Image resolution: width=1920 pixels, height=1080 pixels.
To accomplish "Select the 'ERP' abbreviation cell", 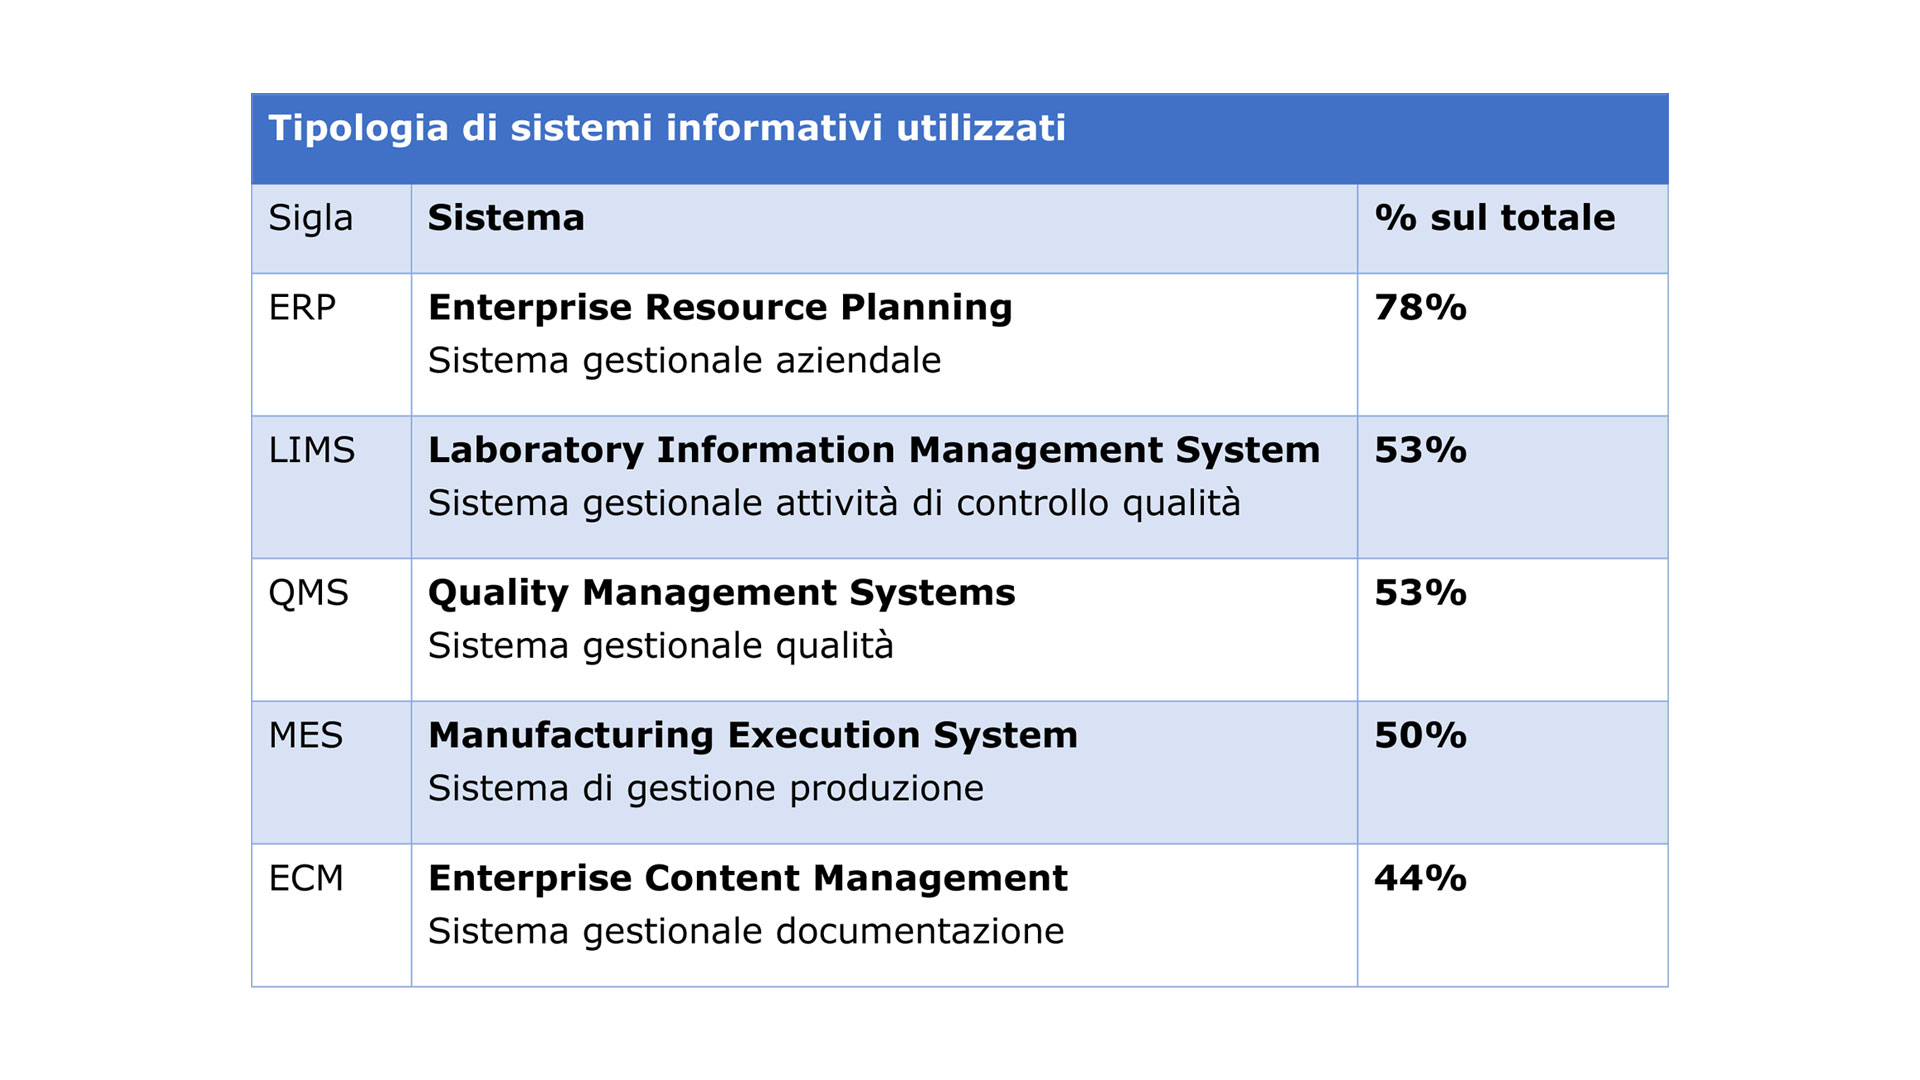I will pyautogui.click(x=302, y=308).
